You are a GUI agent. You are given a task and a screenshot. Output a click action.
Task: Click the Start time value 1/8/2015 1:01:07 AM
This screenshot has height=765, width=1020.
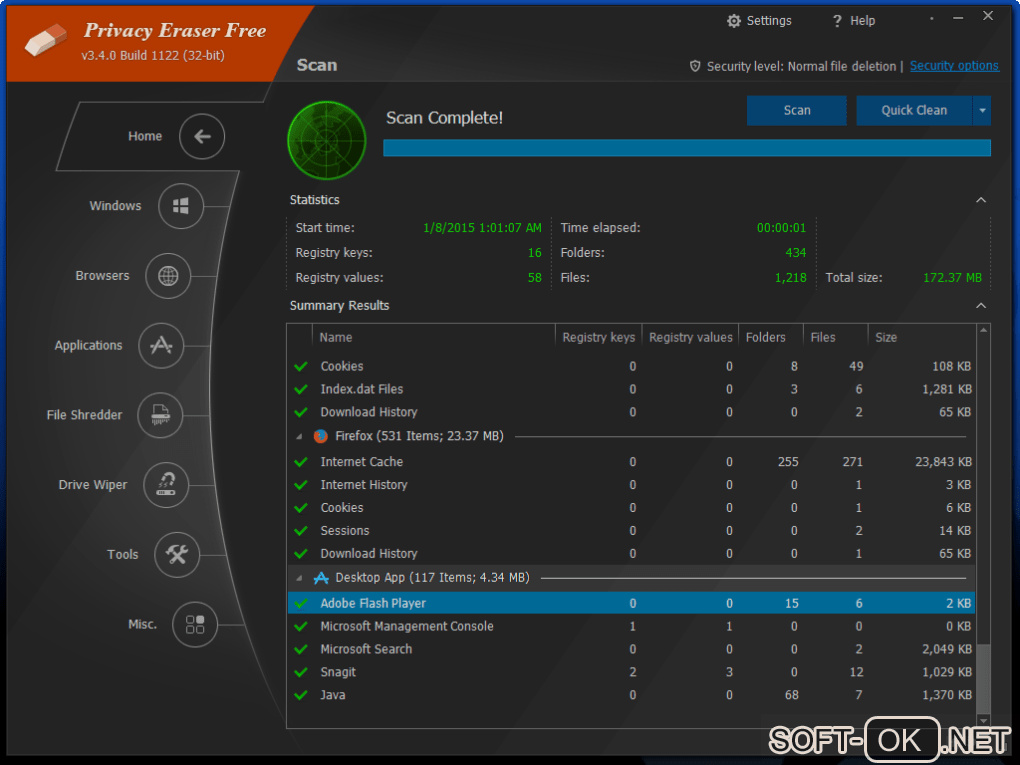(482, 228)
